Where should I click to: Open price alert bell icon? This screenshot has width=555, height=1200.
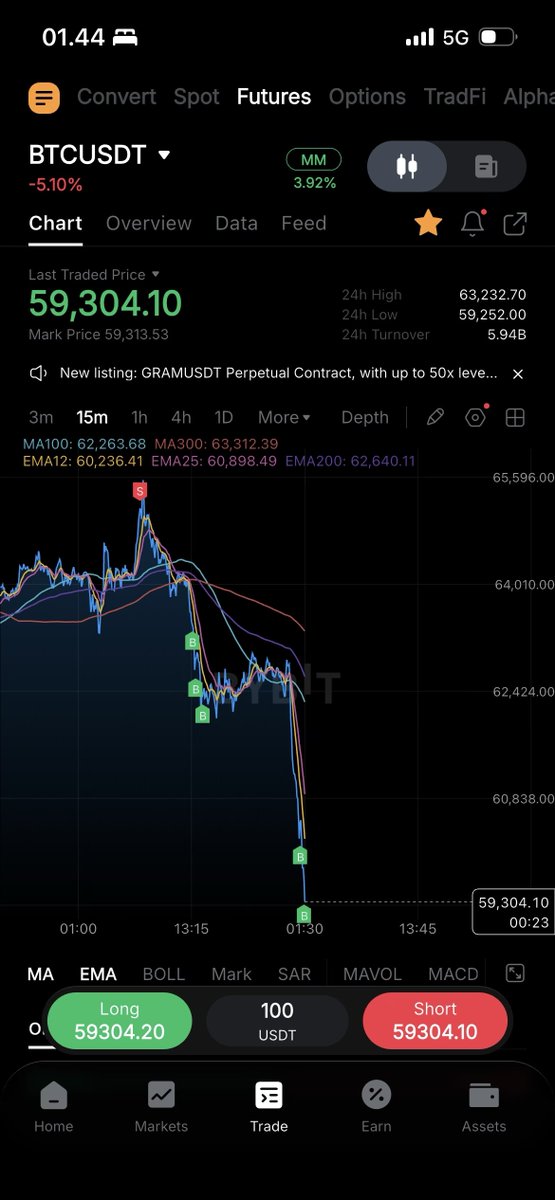[x=472, y=223]
